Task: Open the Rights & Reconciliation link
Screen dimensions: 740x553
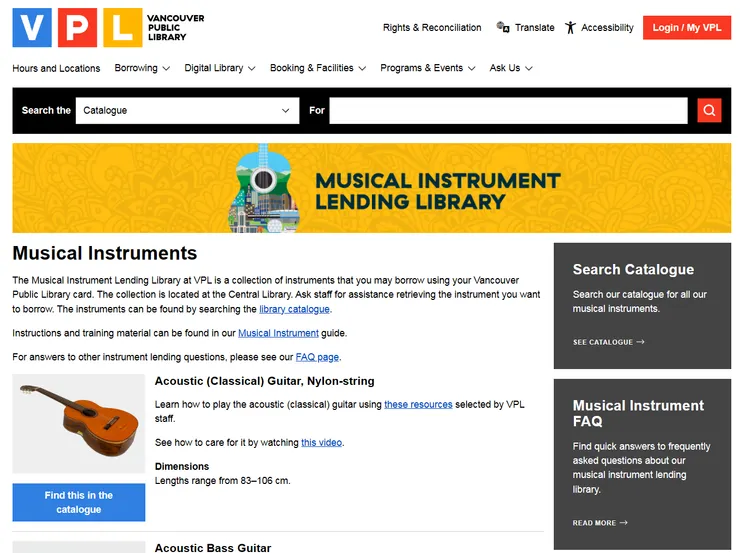Action: pyautogui.click(x=432, y=27)
